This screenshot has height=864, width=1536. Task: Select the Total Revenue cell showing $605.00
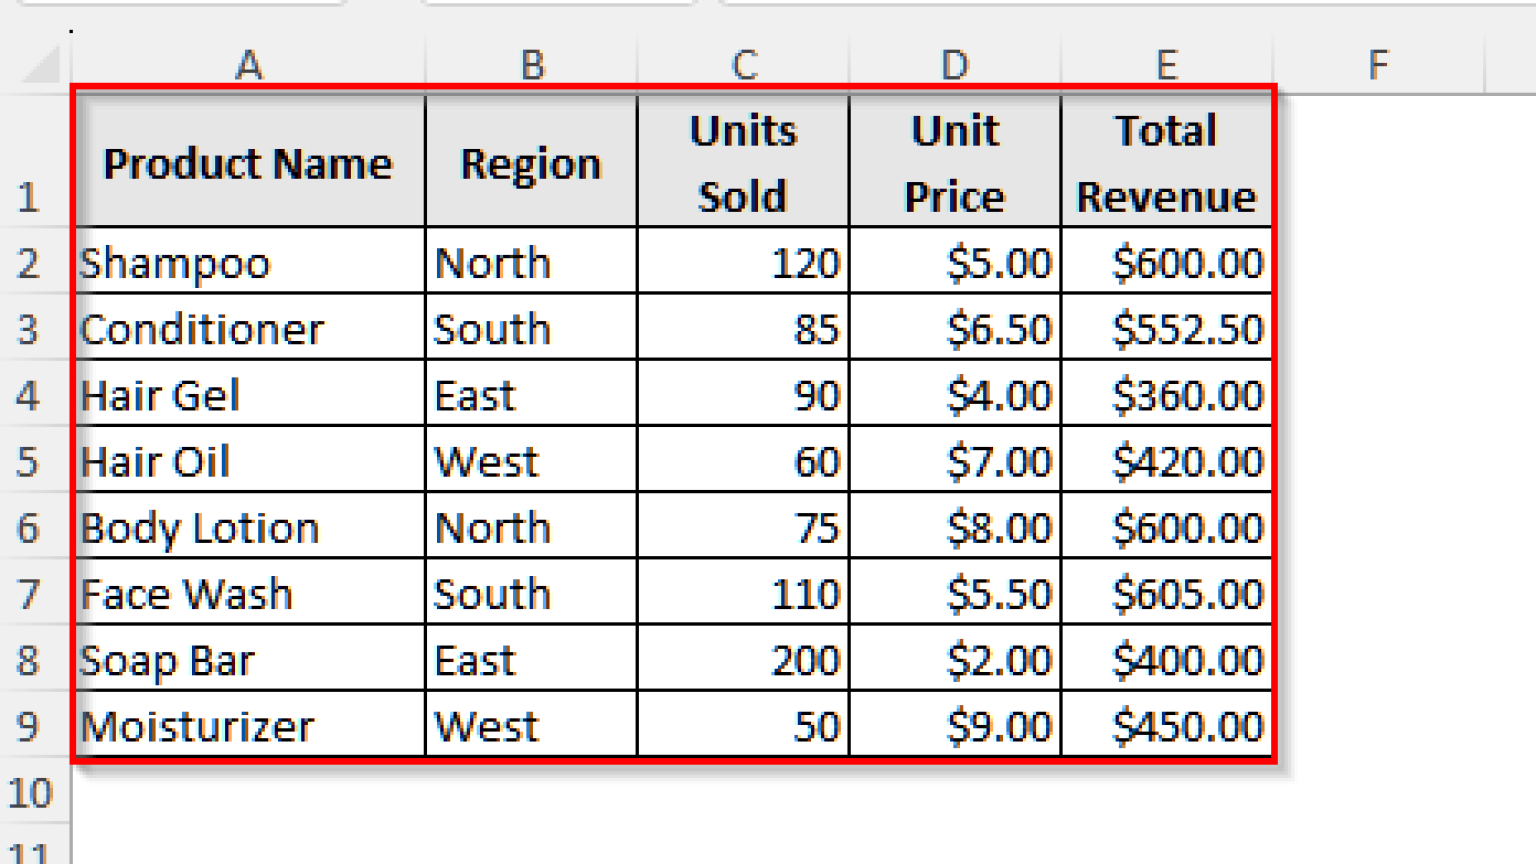click(x=1166, y=593)
